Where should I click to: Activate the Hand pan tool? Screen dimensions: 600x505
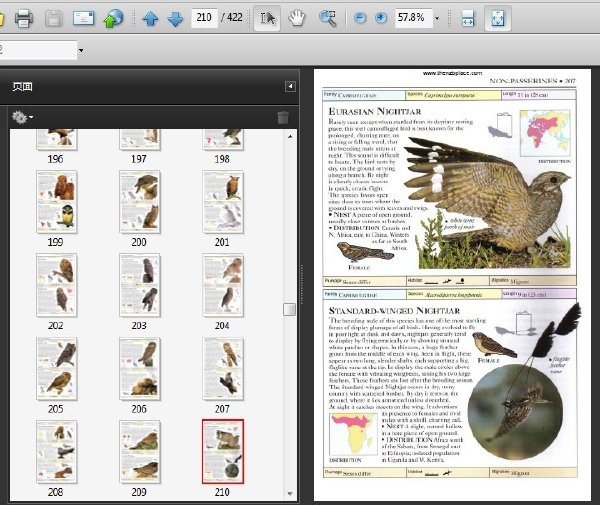click(297, 18)
